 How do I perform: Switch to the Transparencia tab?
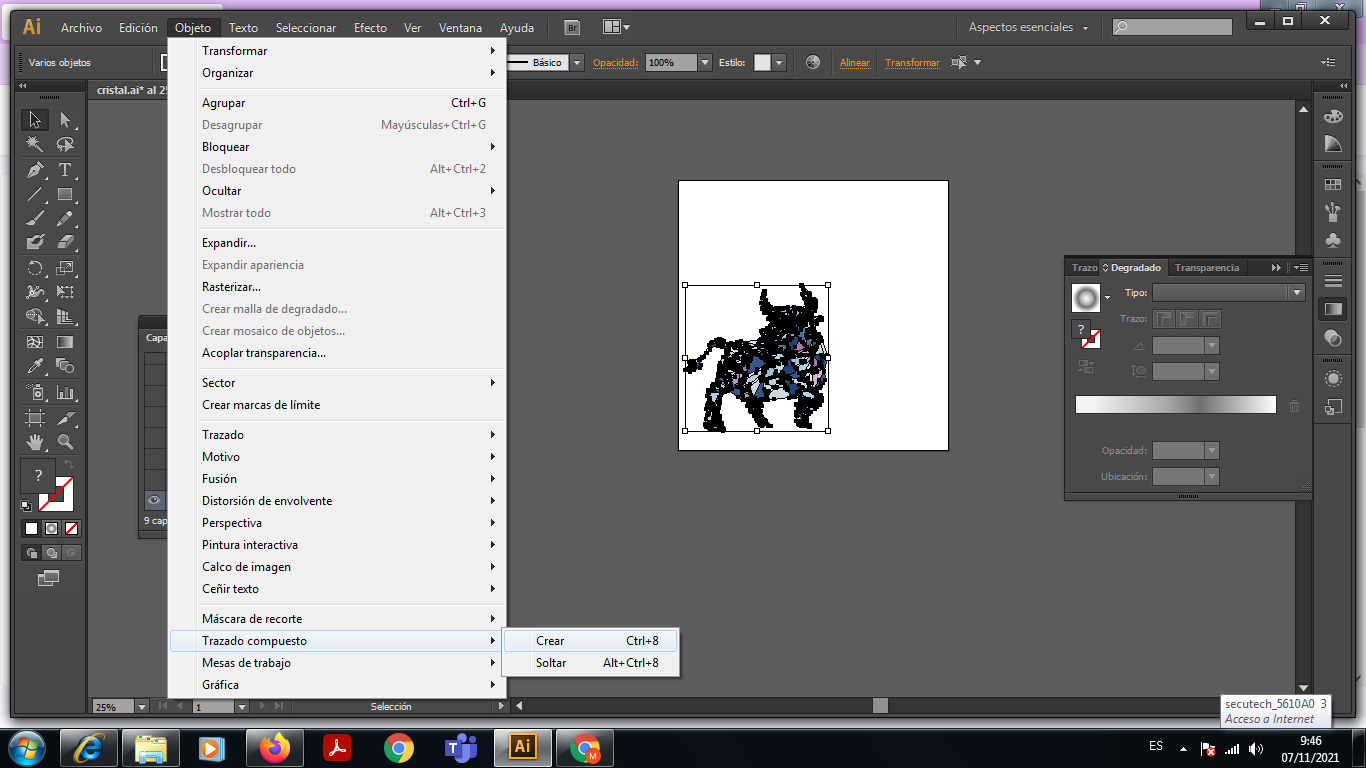1207,268
